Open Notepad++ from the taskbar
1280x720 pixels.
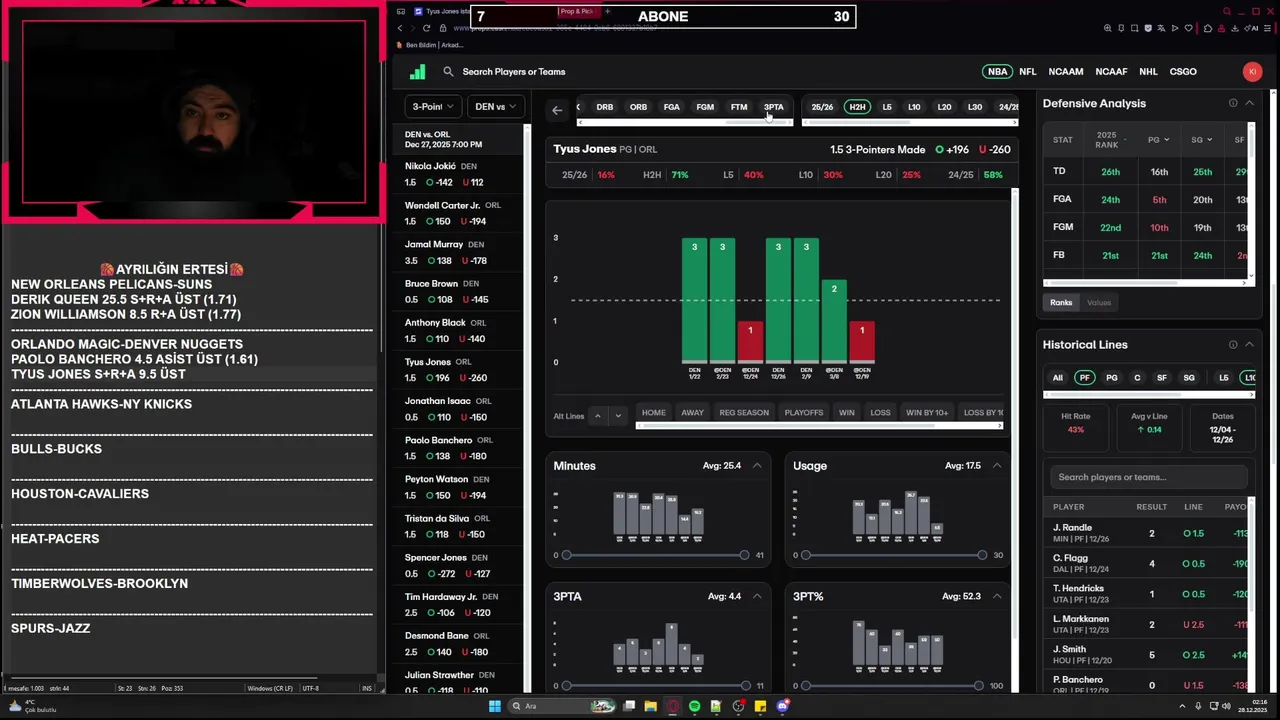pyautogui.click(x=716, y=706)
